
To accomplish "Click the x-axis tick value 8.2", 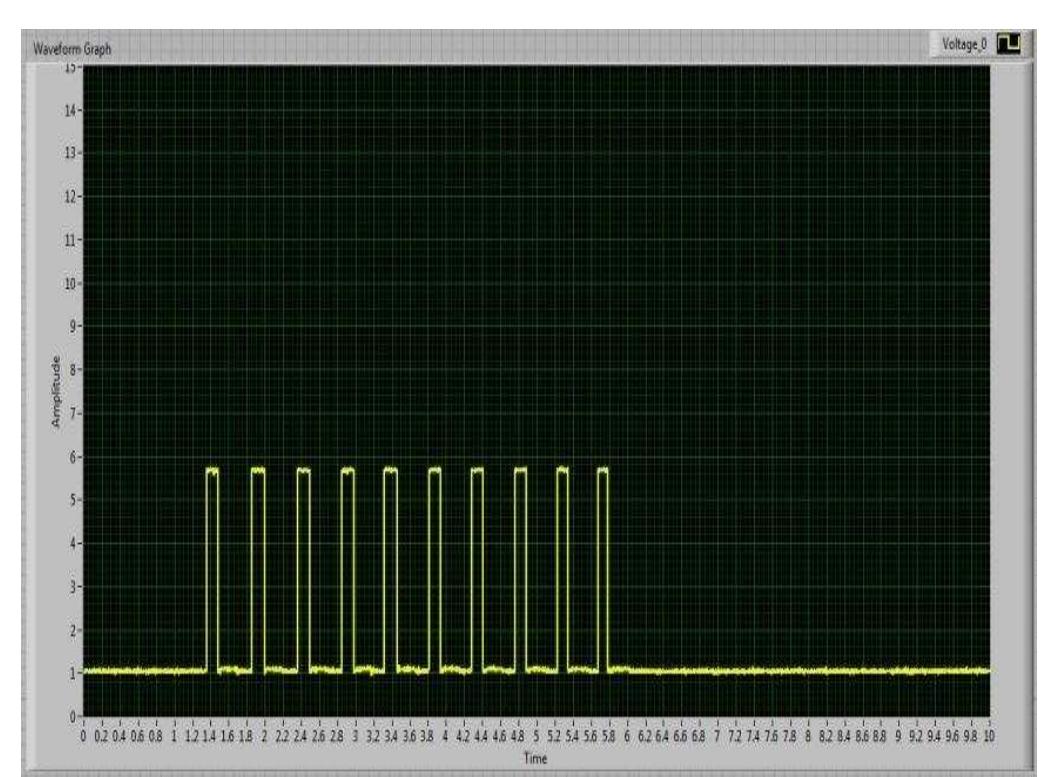I will coord(826,736).
